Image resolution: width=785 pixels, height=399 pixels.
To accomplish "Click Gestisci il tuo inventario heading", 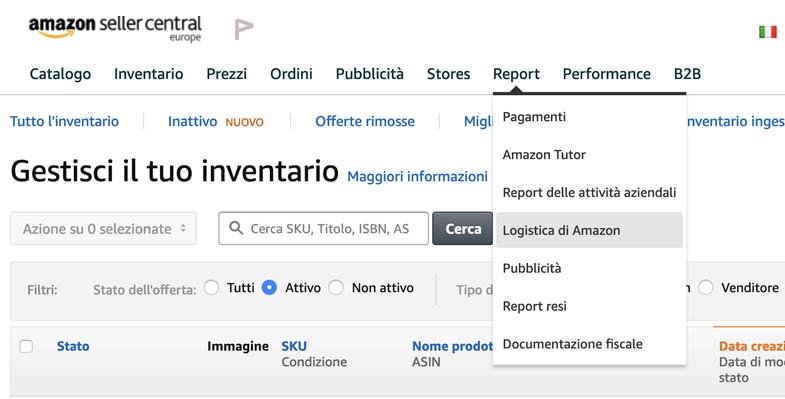I will [175, 171].
